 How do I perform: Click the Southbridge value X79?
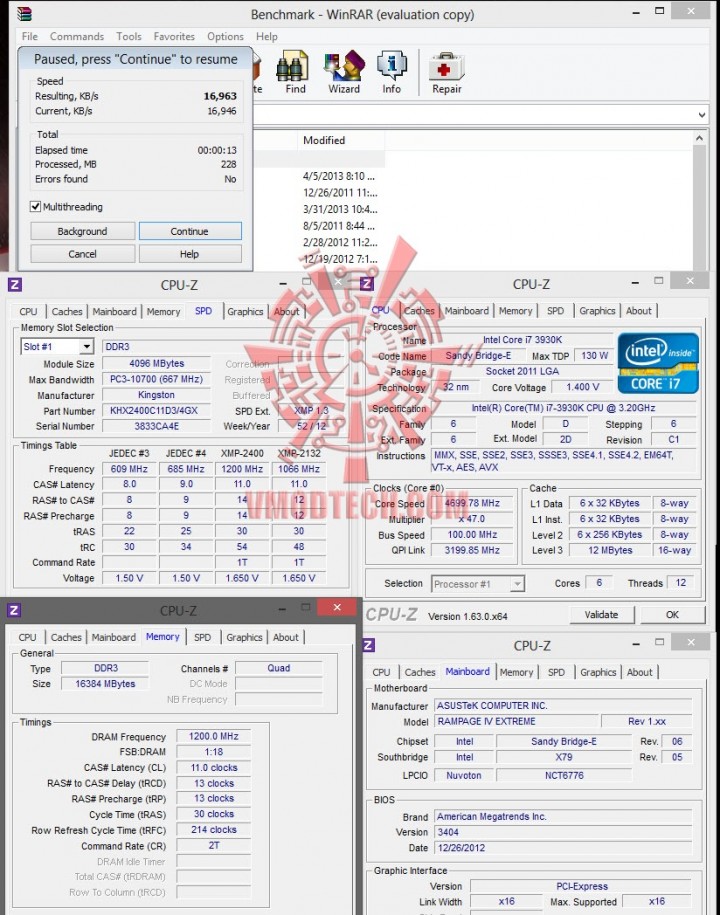(564, 757)
